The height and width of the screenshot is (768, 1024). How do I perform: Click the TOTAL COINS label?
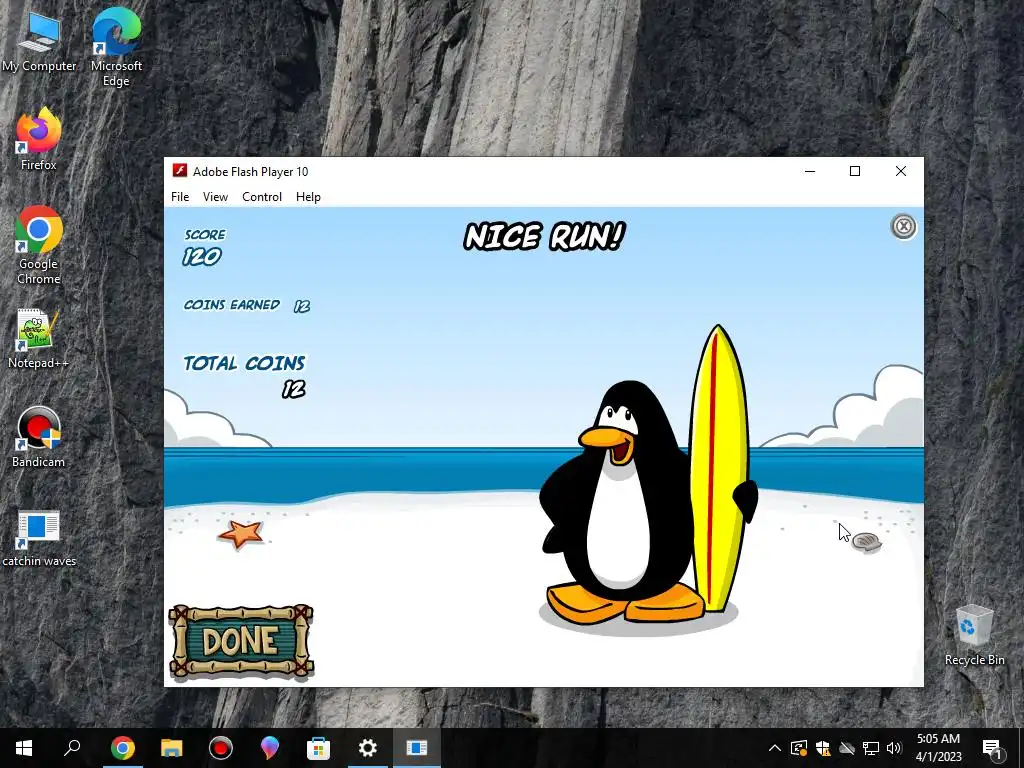tap(244, 363)
